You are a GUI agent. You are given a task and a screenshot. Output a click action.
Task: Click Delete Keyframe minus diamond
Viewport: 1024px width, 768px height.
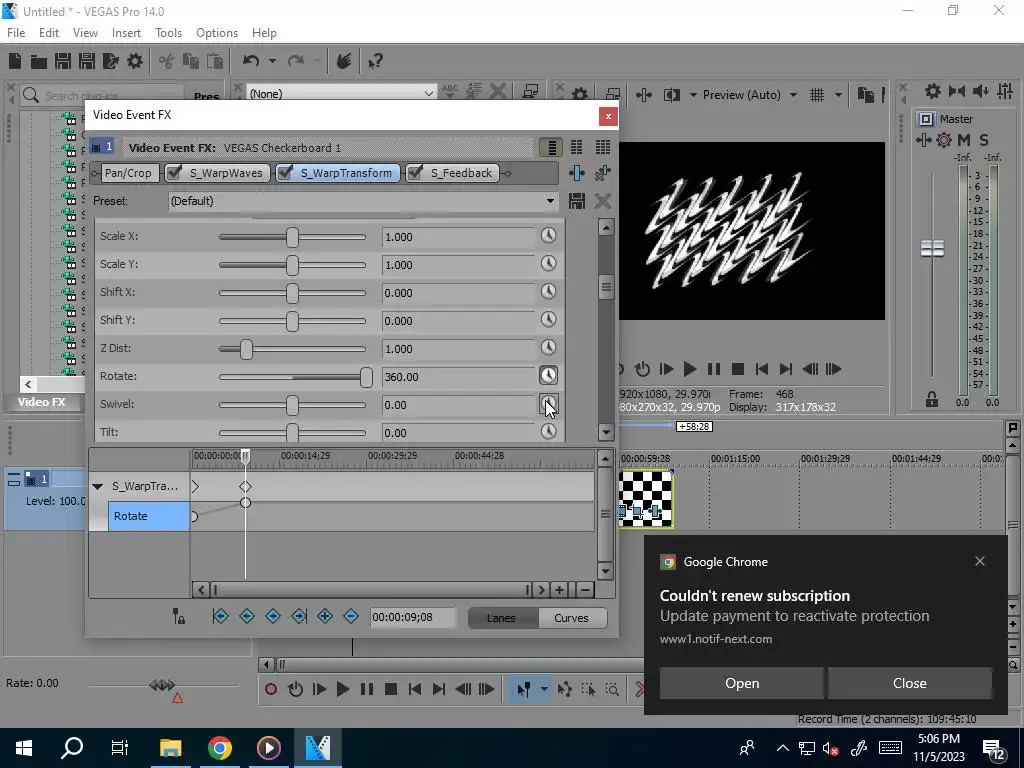(351, 616)
